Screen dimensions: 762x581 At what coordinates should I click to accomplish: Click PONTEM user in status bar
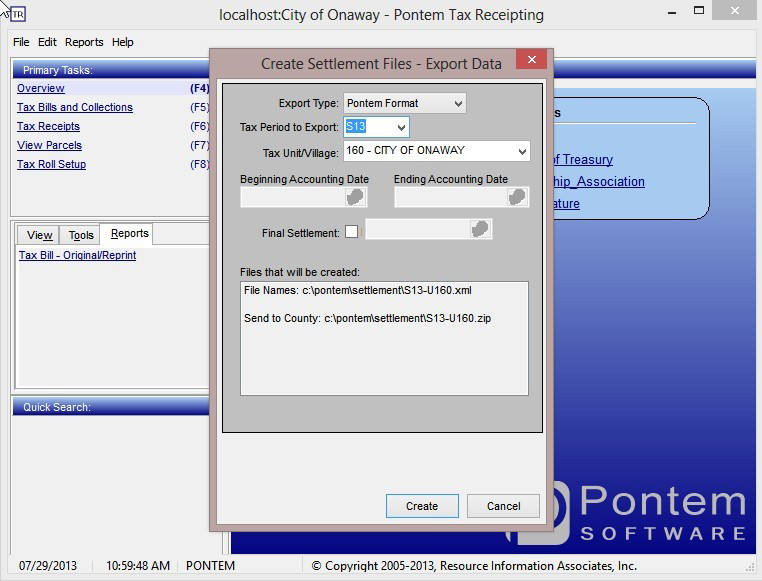[210, 566]
